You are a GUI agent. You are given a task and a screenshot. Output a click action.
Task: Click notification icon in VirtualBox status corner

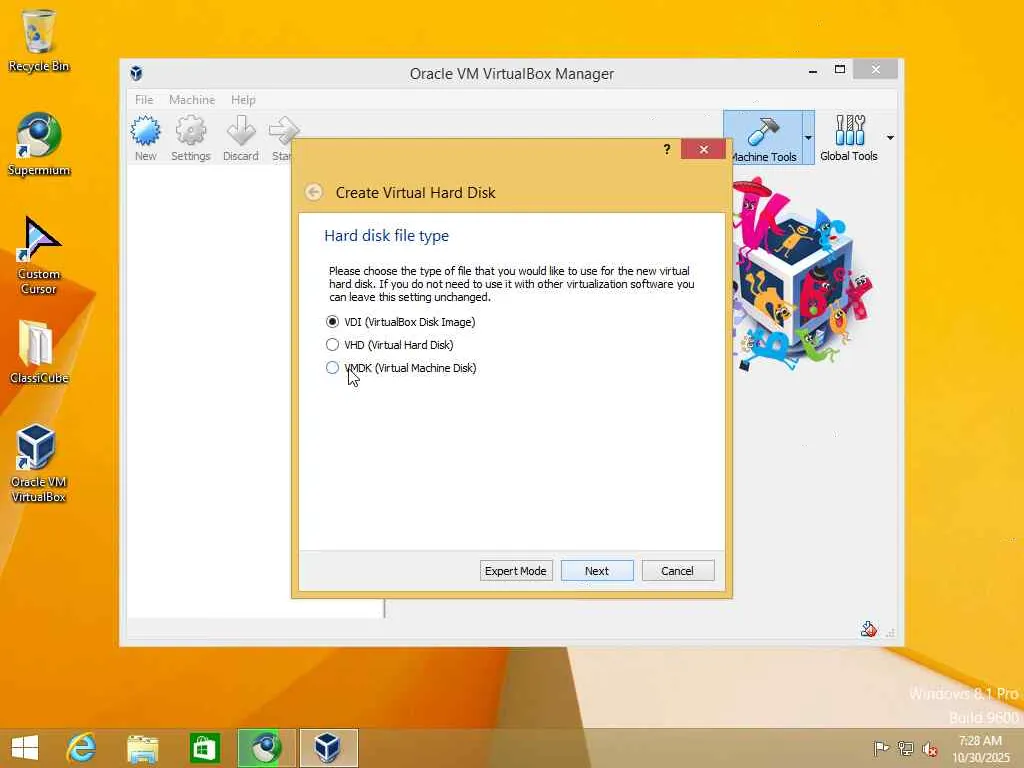point(869,629)
